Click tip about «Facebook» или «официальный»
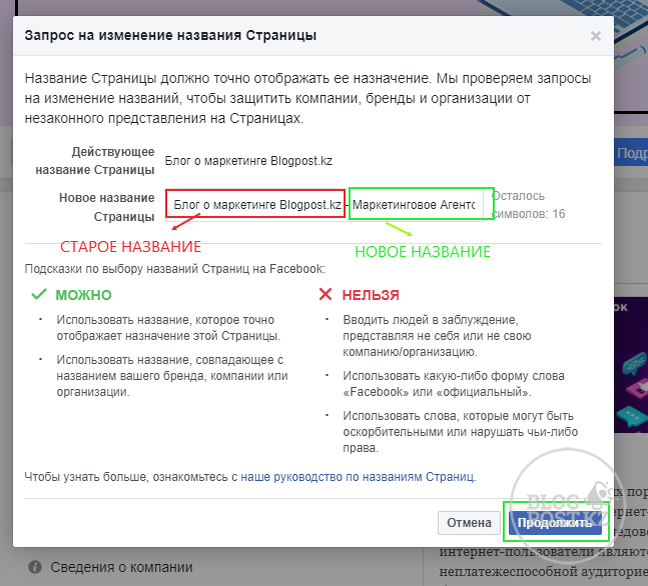 click(x=453, y=384)
